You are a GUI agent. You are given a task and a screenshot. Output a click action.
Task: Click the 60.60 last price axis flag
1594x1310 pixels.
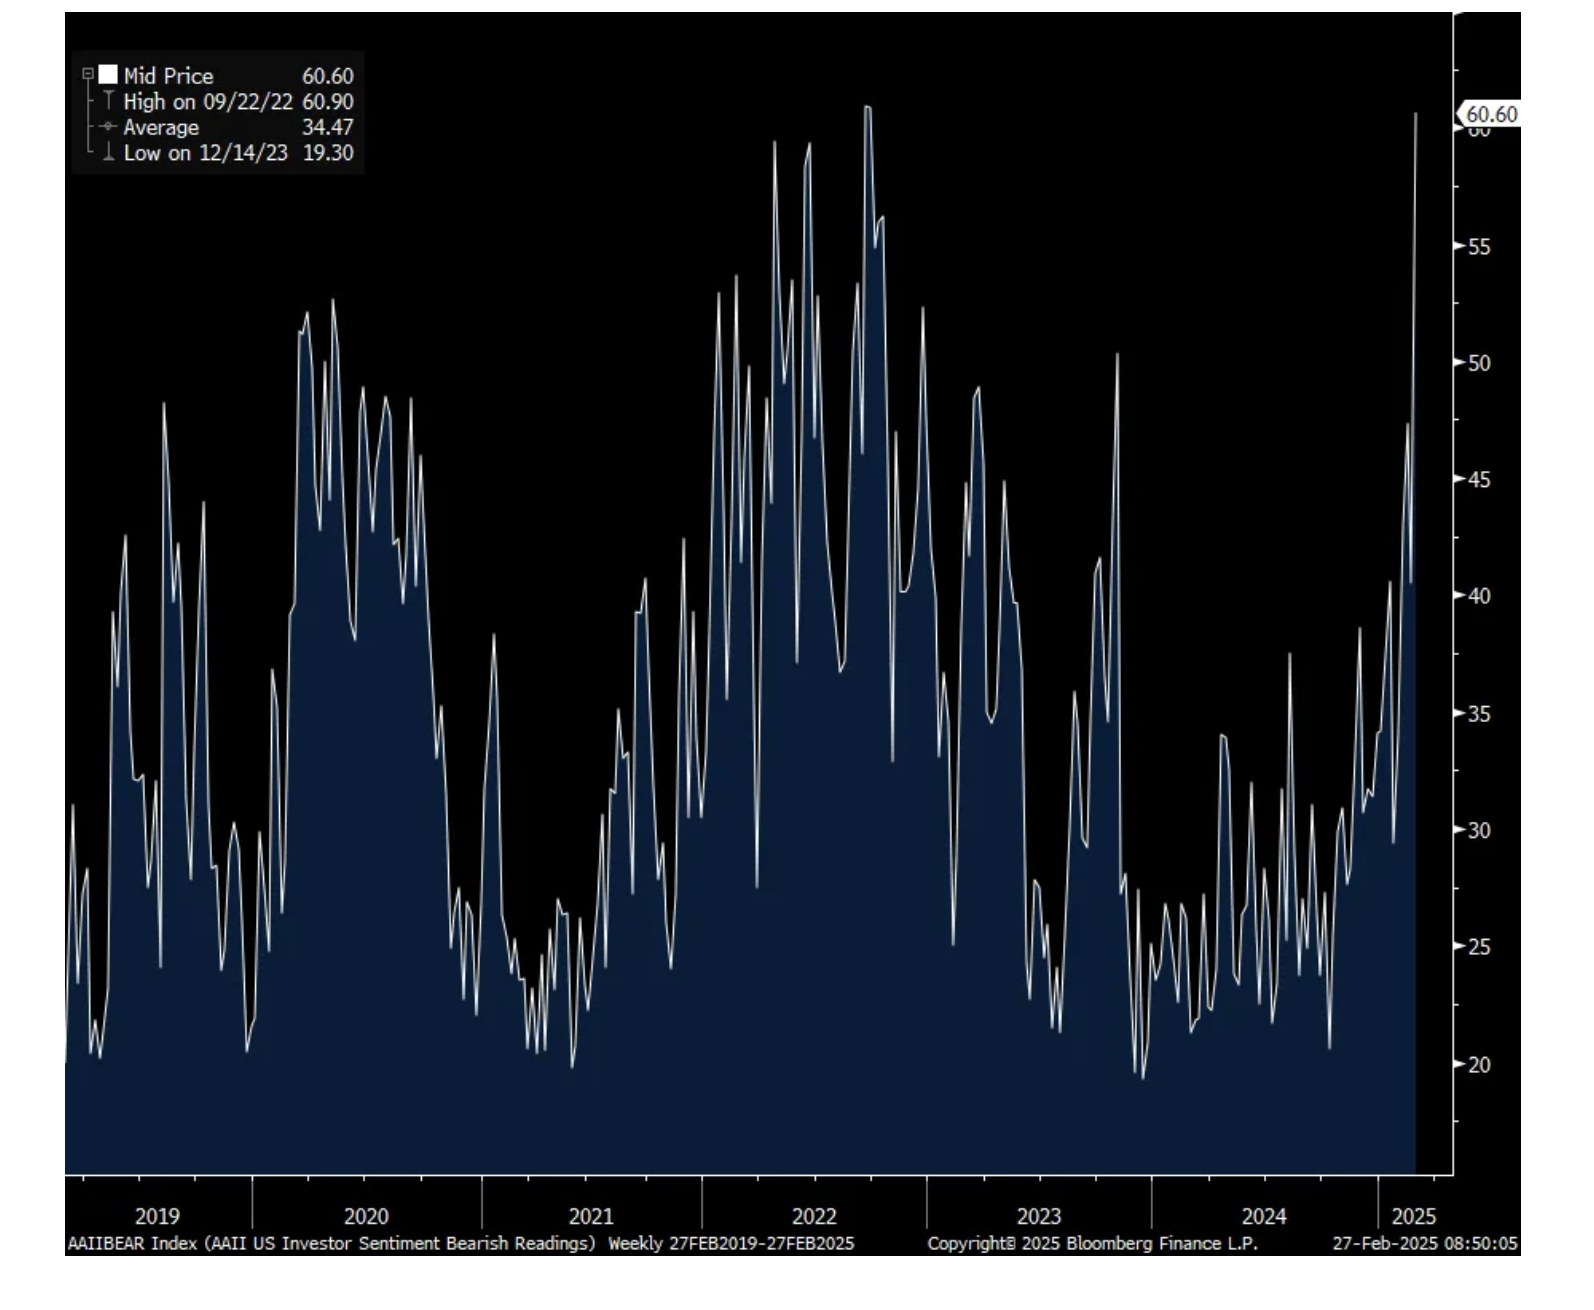(x=1490, y=115)
